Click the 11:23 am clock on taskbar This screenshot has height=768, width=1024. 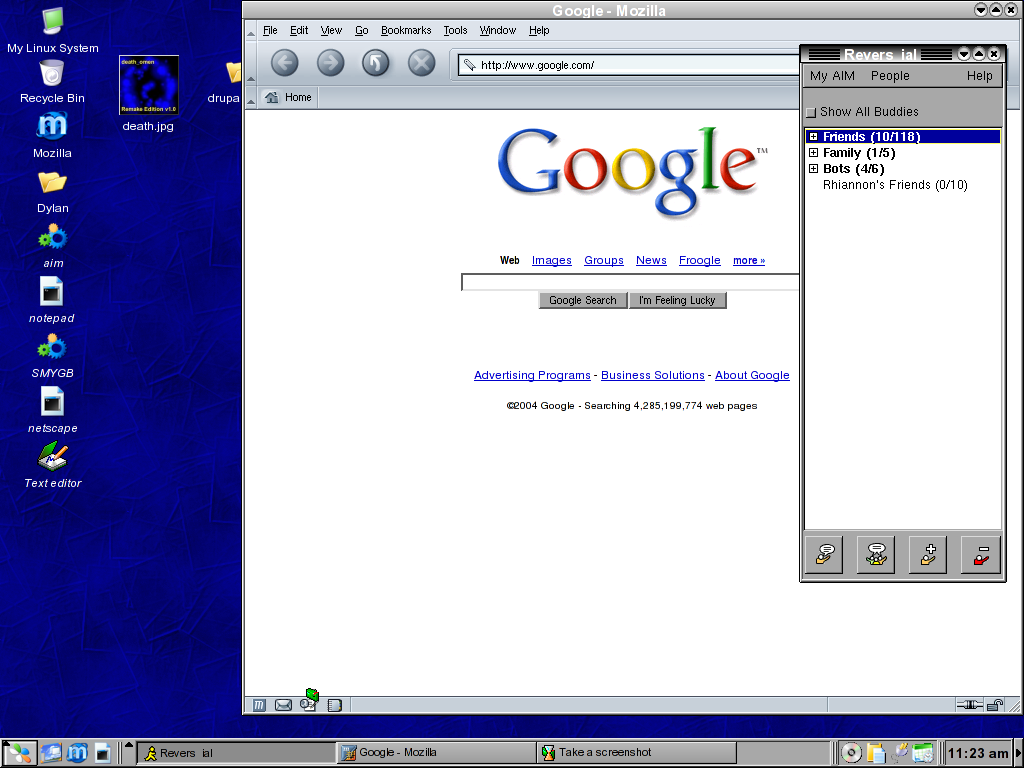[978, 753]
